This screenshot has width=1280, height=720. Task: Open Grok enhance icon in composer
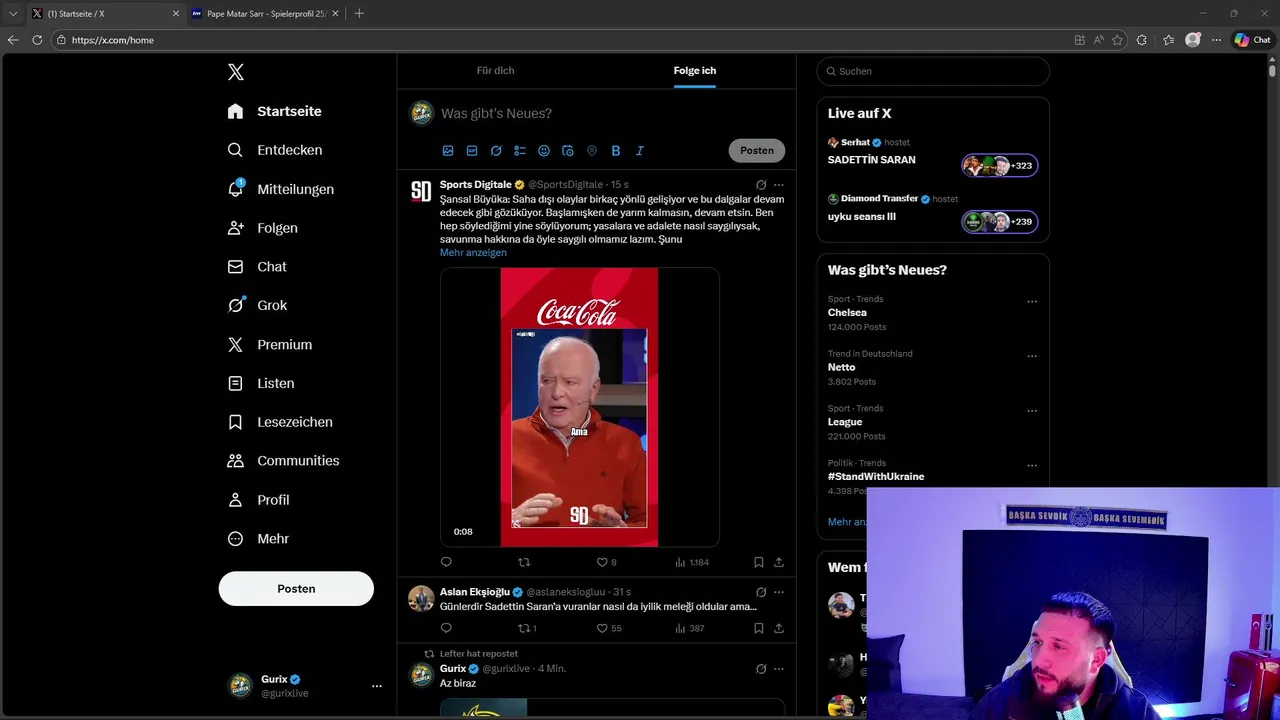tap(496, 151)
